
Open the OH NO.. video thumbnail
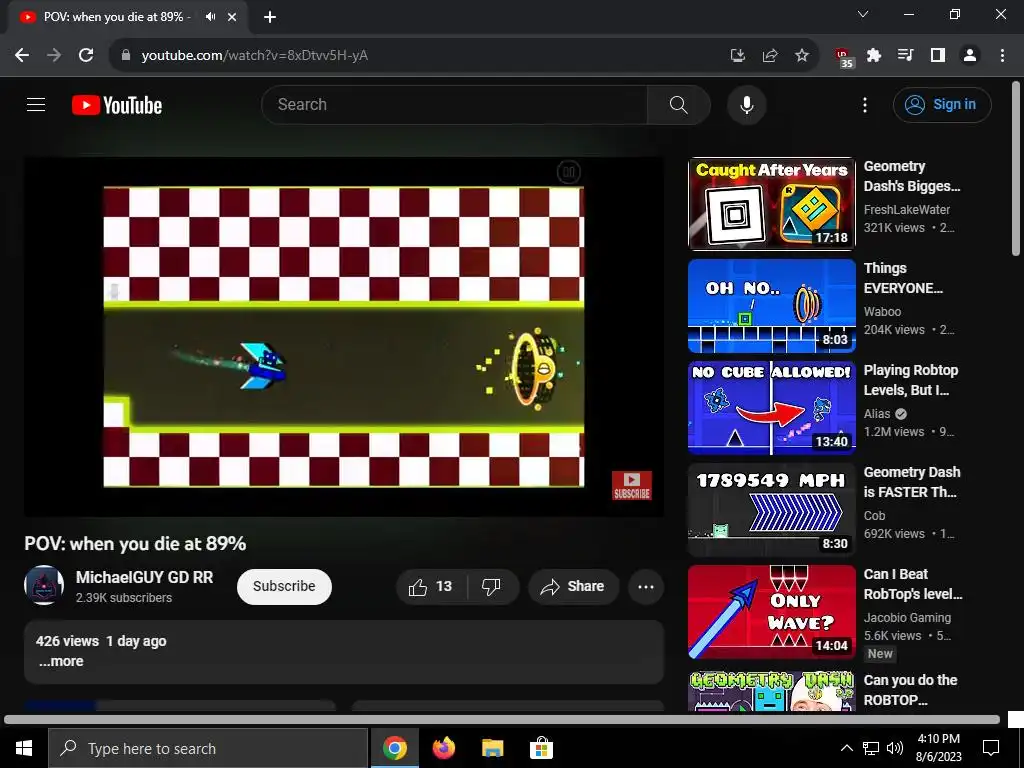tap(771, 306)
